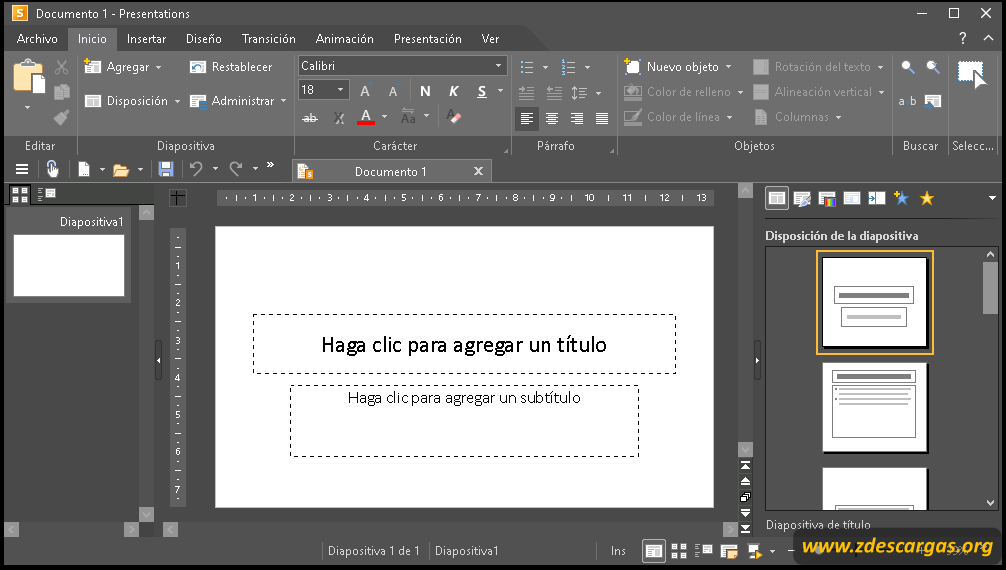
Task: Switch mini sorter to outline view
Action: (x=47, y=193)
